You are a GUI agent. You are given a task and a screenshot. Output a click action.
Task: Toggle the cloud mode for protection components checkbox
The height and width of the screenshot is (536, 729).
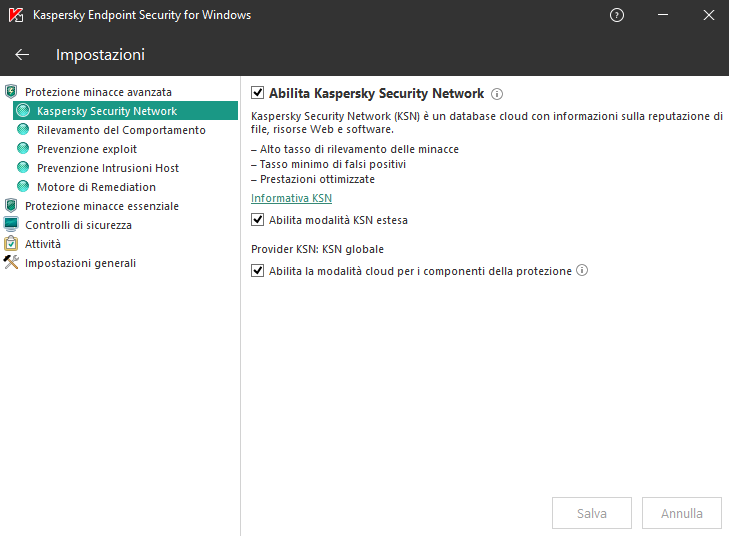click(x=258, y=271)
